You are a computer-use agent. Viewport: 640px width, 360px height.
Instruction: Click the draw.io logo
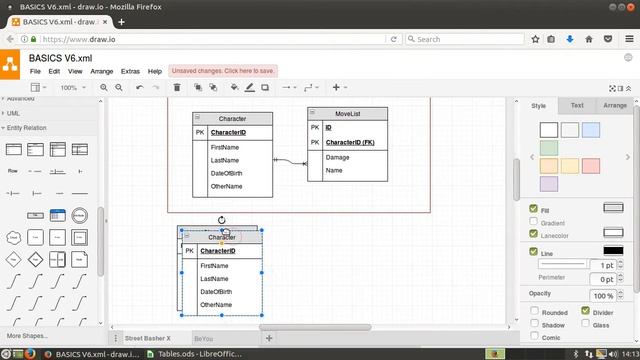pos(10,64)
